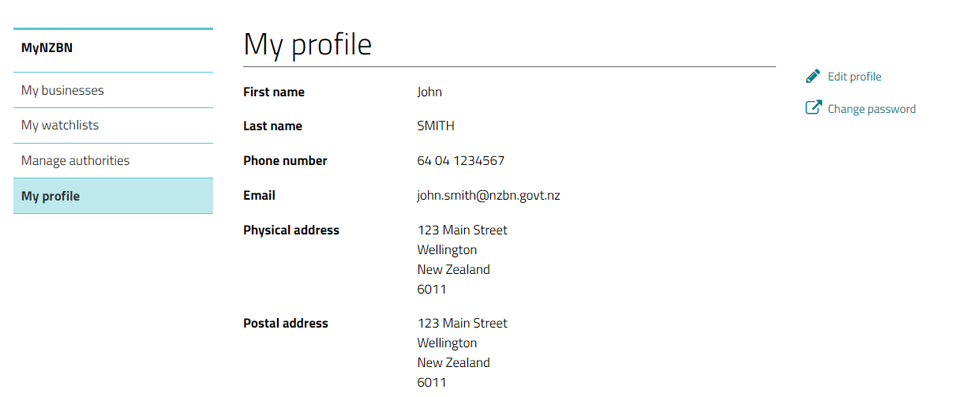Click the My profile page heading
The height and width of the screenshot is (397, 960).
[x=307, y=44]
